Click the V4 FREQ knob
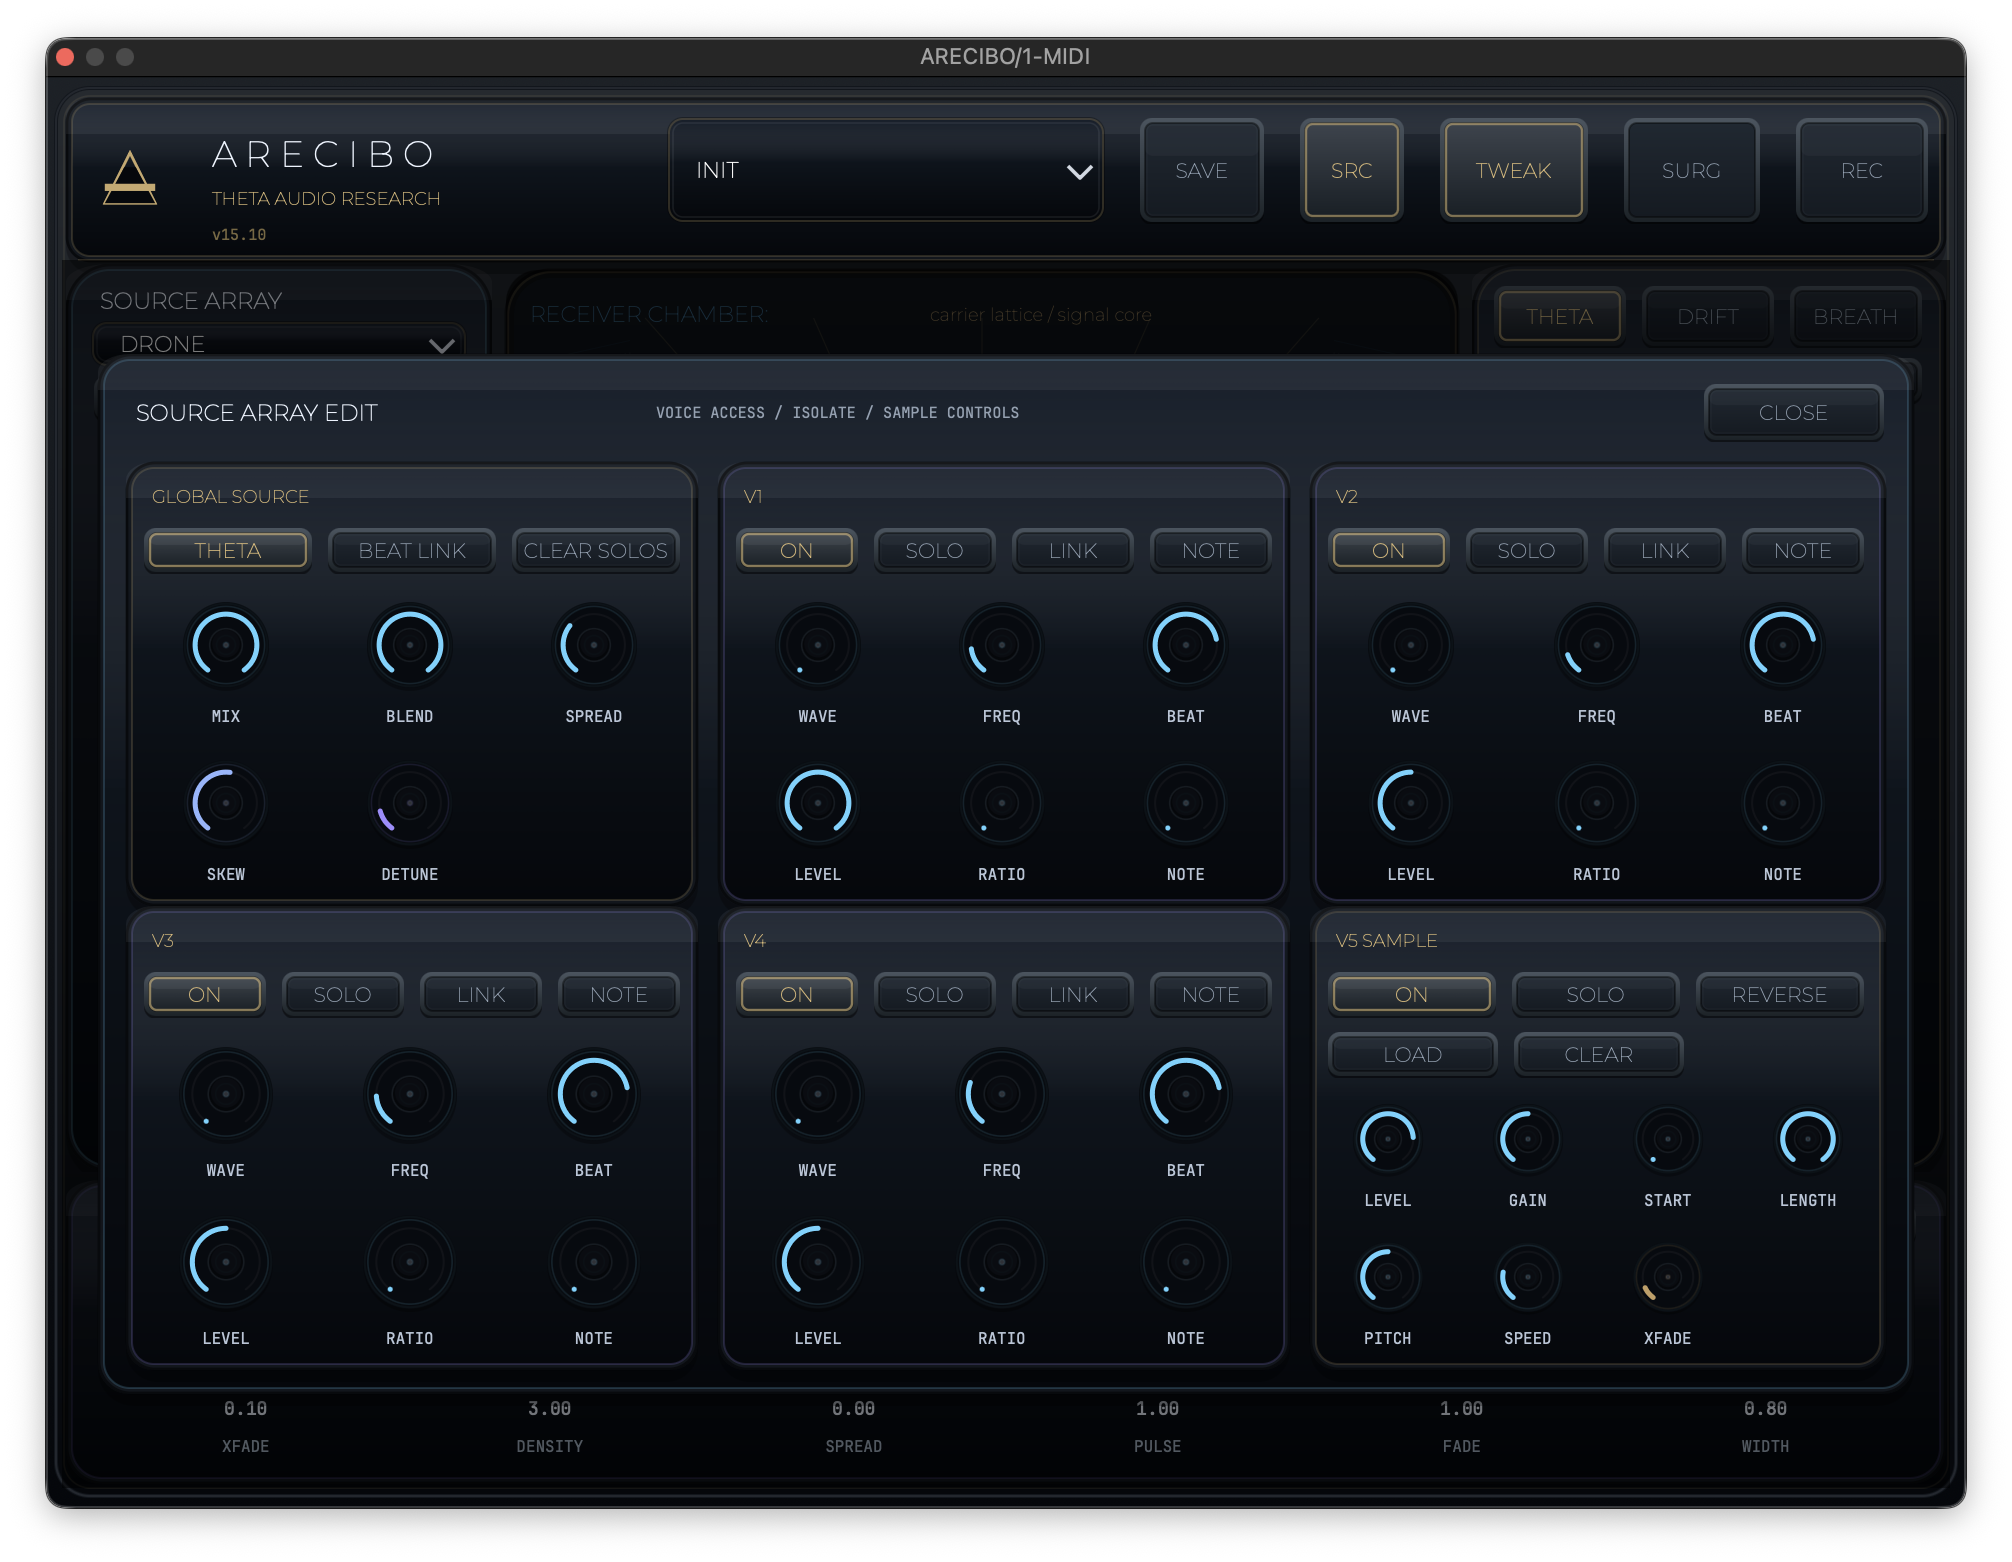 1002,1094
